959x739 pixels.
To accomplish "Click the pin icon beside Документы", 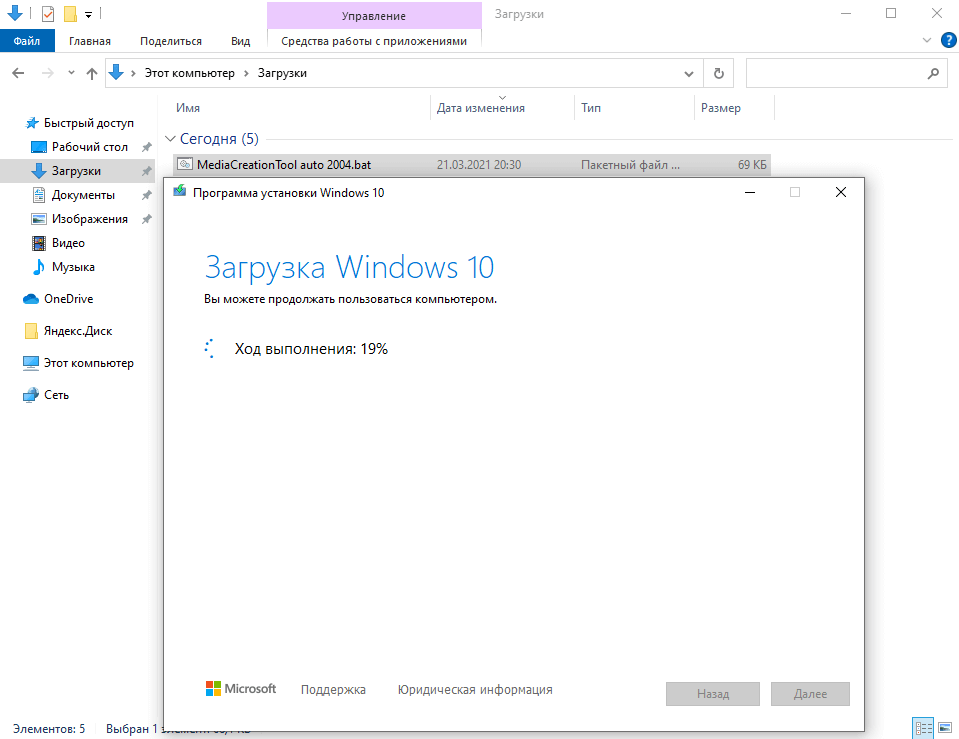I will [146, 195].
